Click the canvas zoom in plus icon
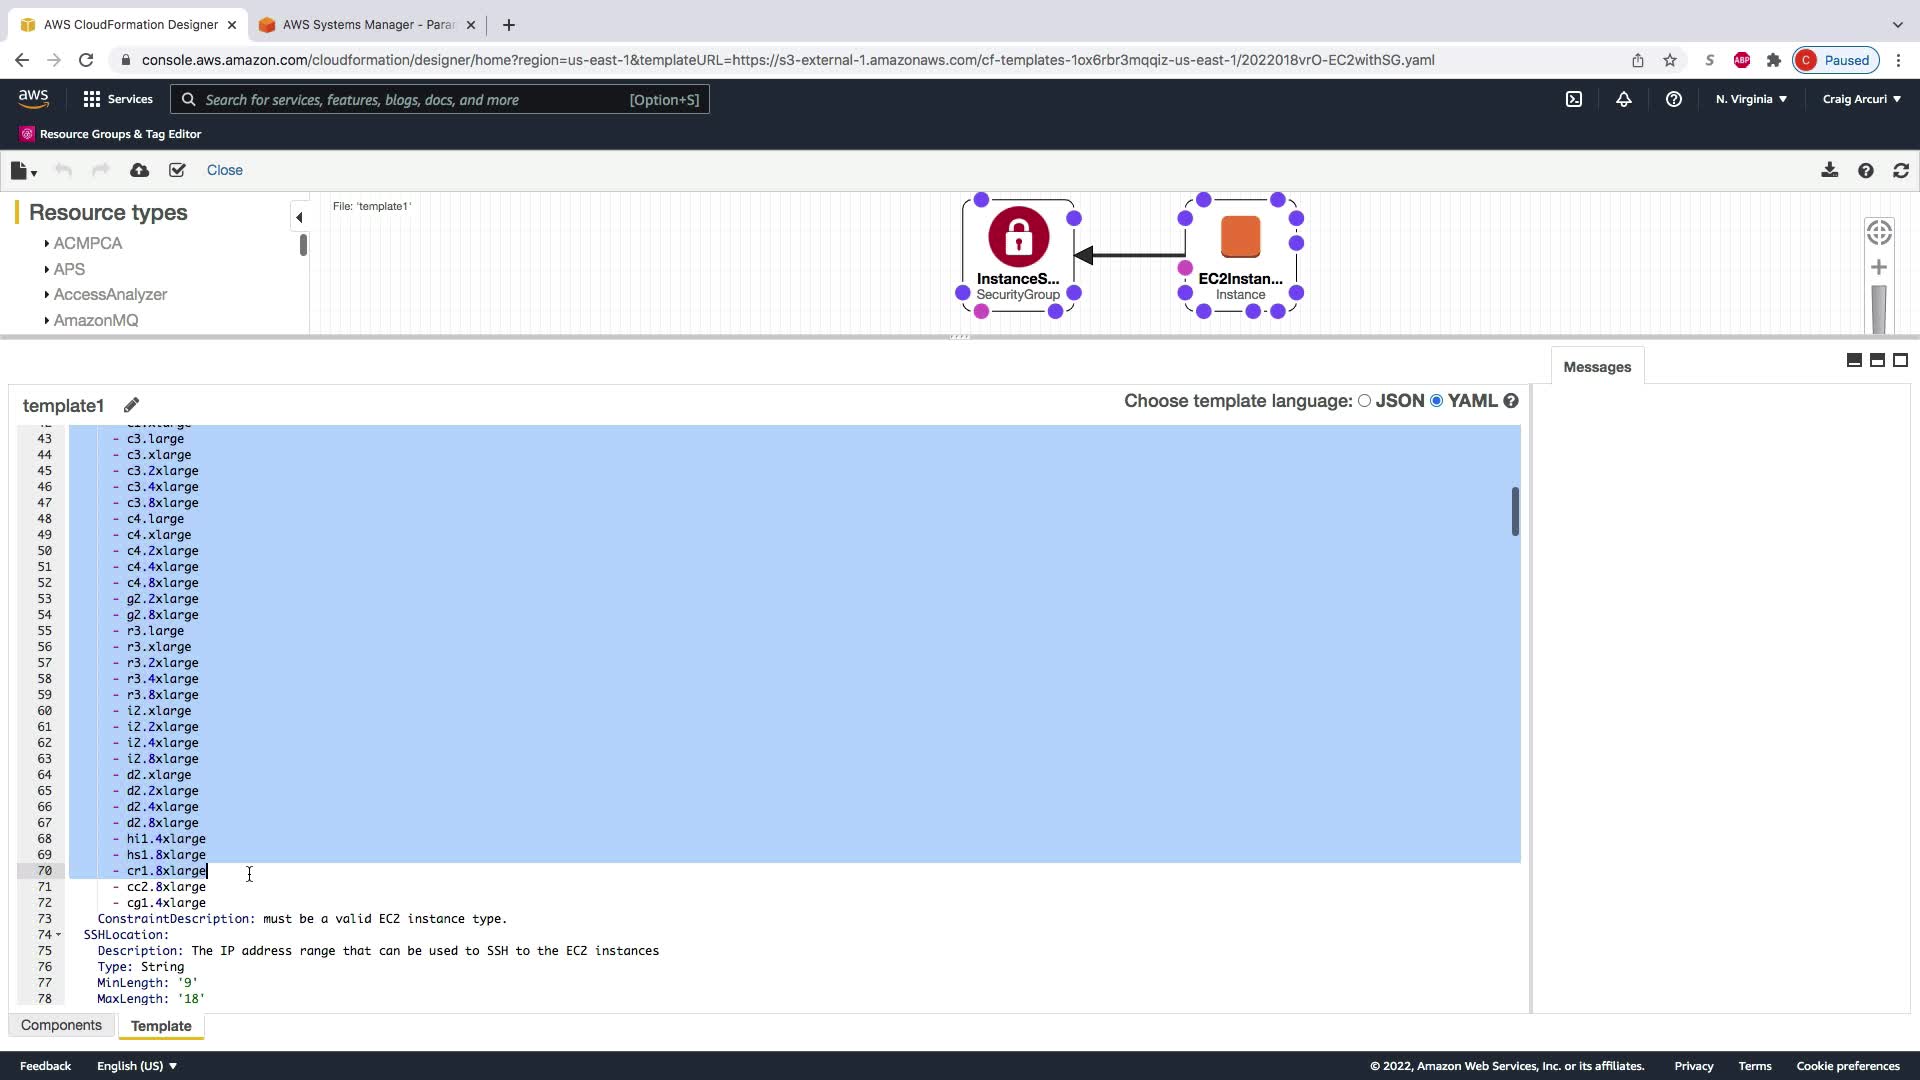1920x1080 pixels. point(1879,267)
